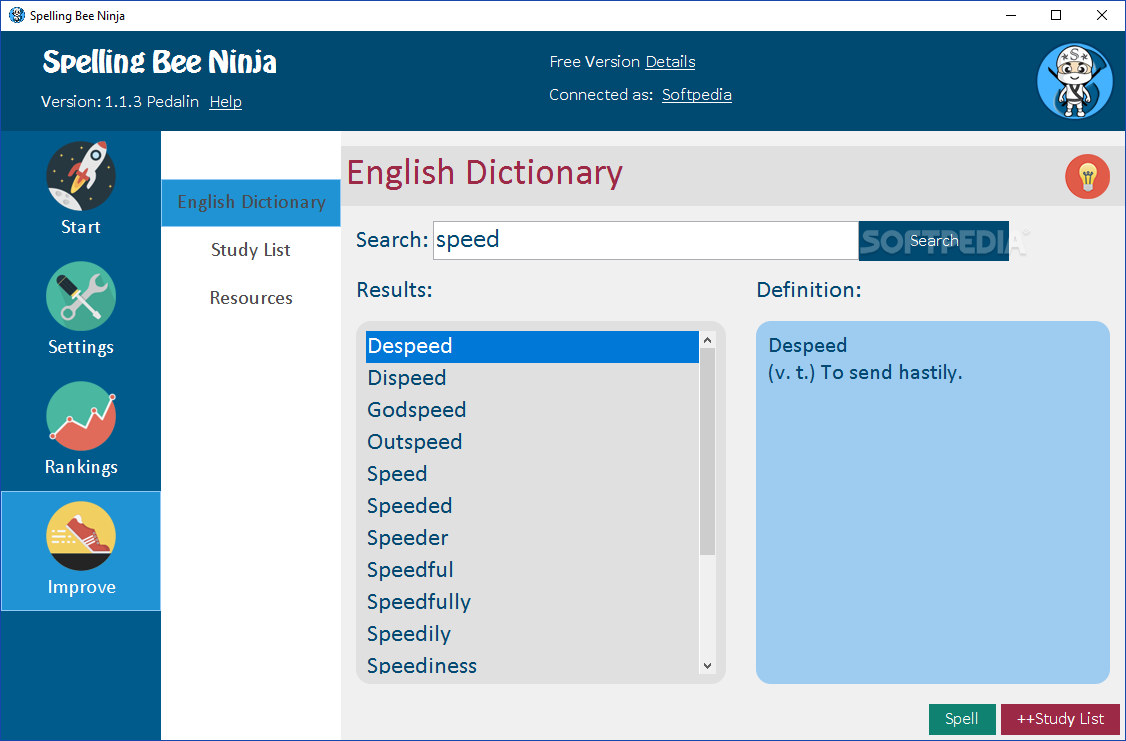The image size is (1126, 741).
Task: Add word with ++Study List button
Action: [1060, 719]
